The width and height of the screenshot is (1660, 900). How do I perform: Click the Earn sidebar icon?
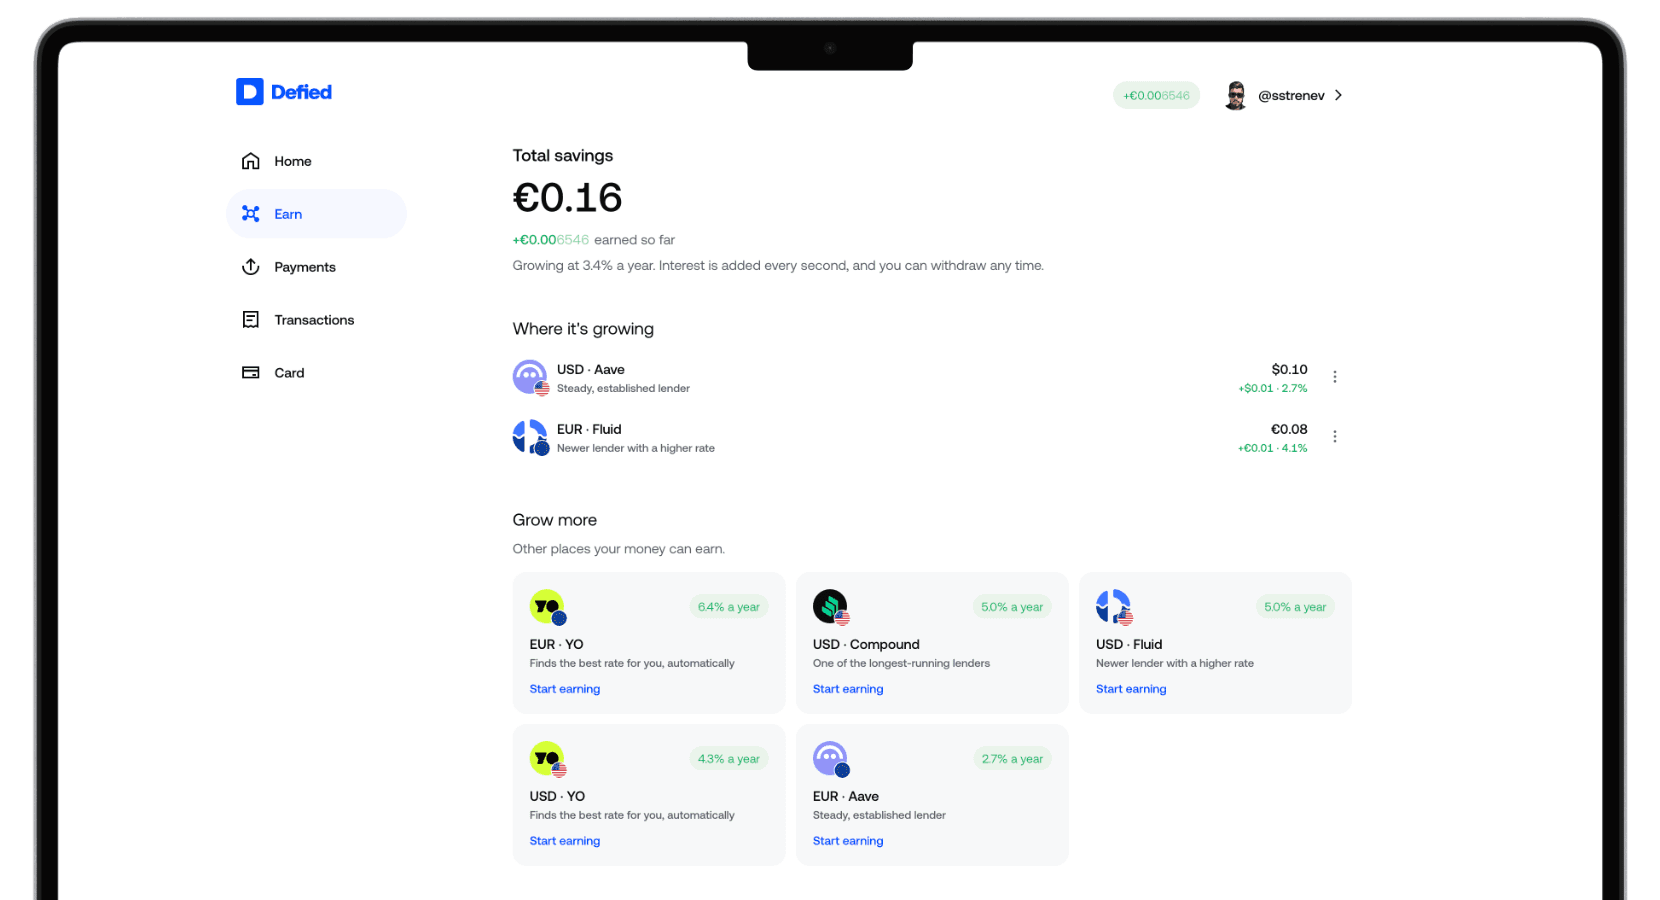[251, 214]
